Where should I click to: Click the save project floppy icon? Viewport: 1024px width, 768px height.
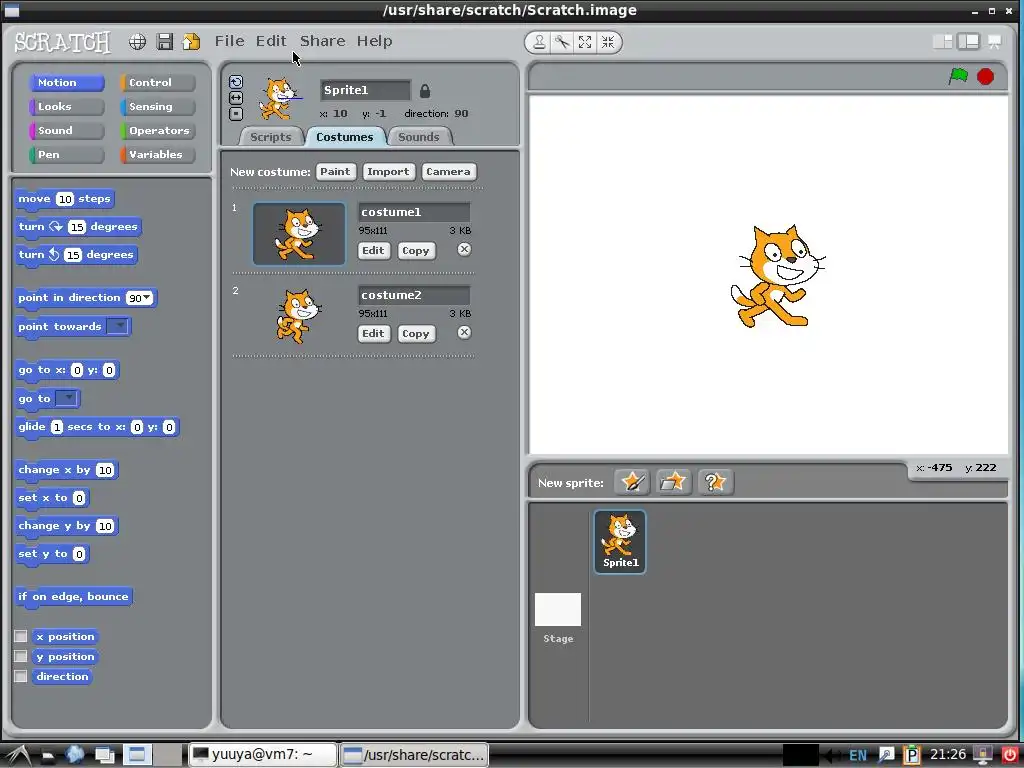[x=165, y=42]
